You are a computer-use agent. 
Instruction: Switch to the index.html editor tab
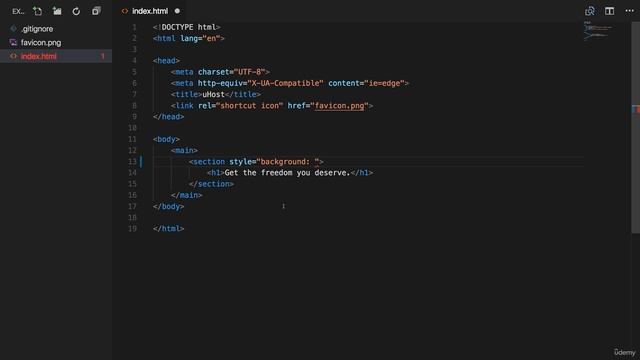coord(150,11)
